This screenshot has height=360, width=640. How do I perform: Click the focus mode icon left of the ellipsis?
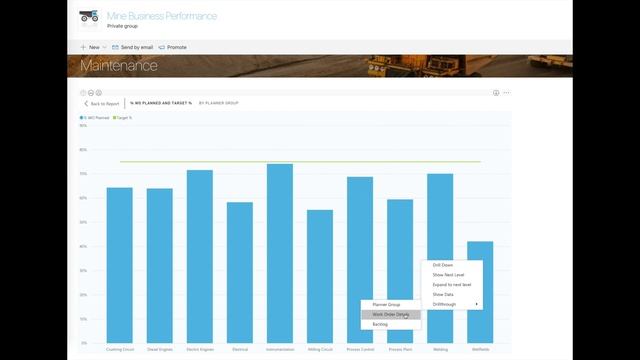coord(496,93)
